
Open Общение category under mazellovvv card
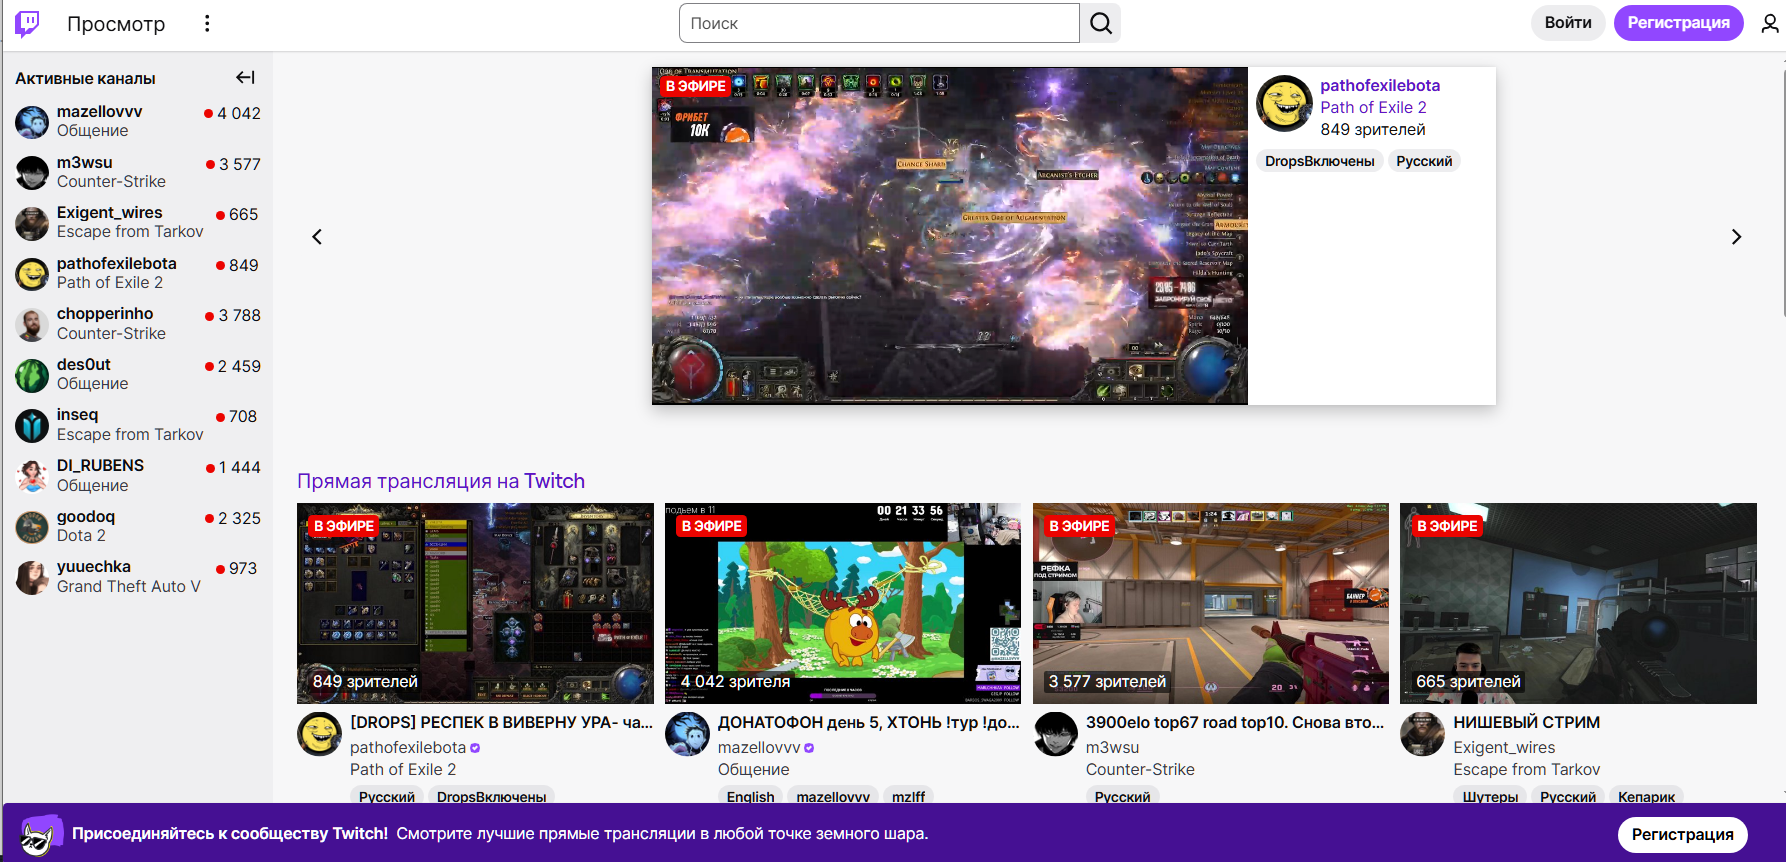click(753, 769)
